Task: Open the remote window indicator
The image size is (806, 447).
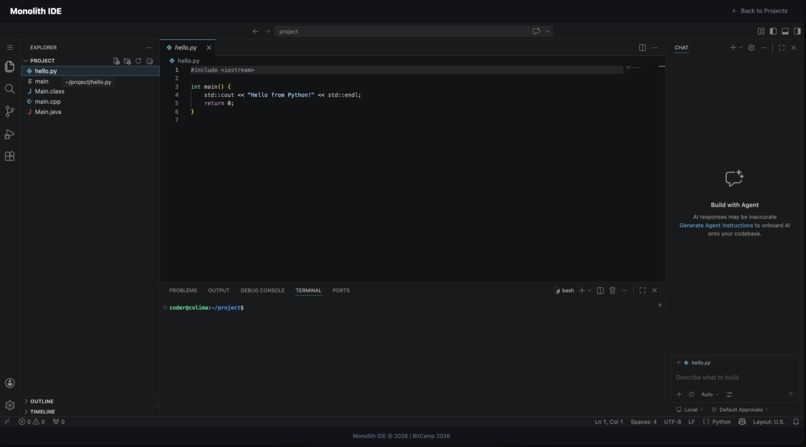Action: [x=7, y=422]
